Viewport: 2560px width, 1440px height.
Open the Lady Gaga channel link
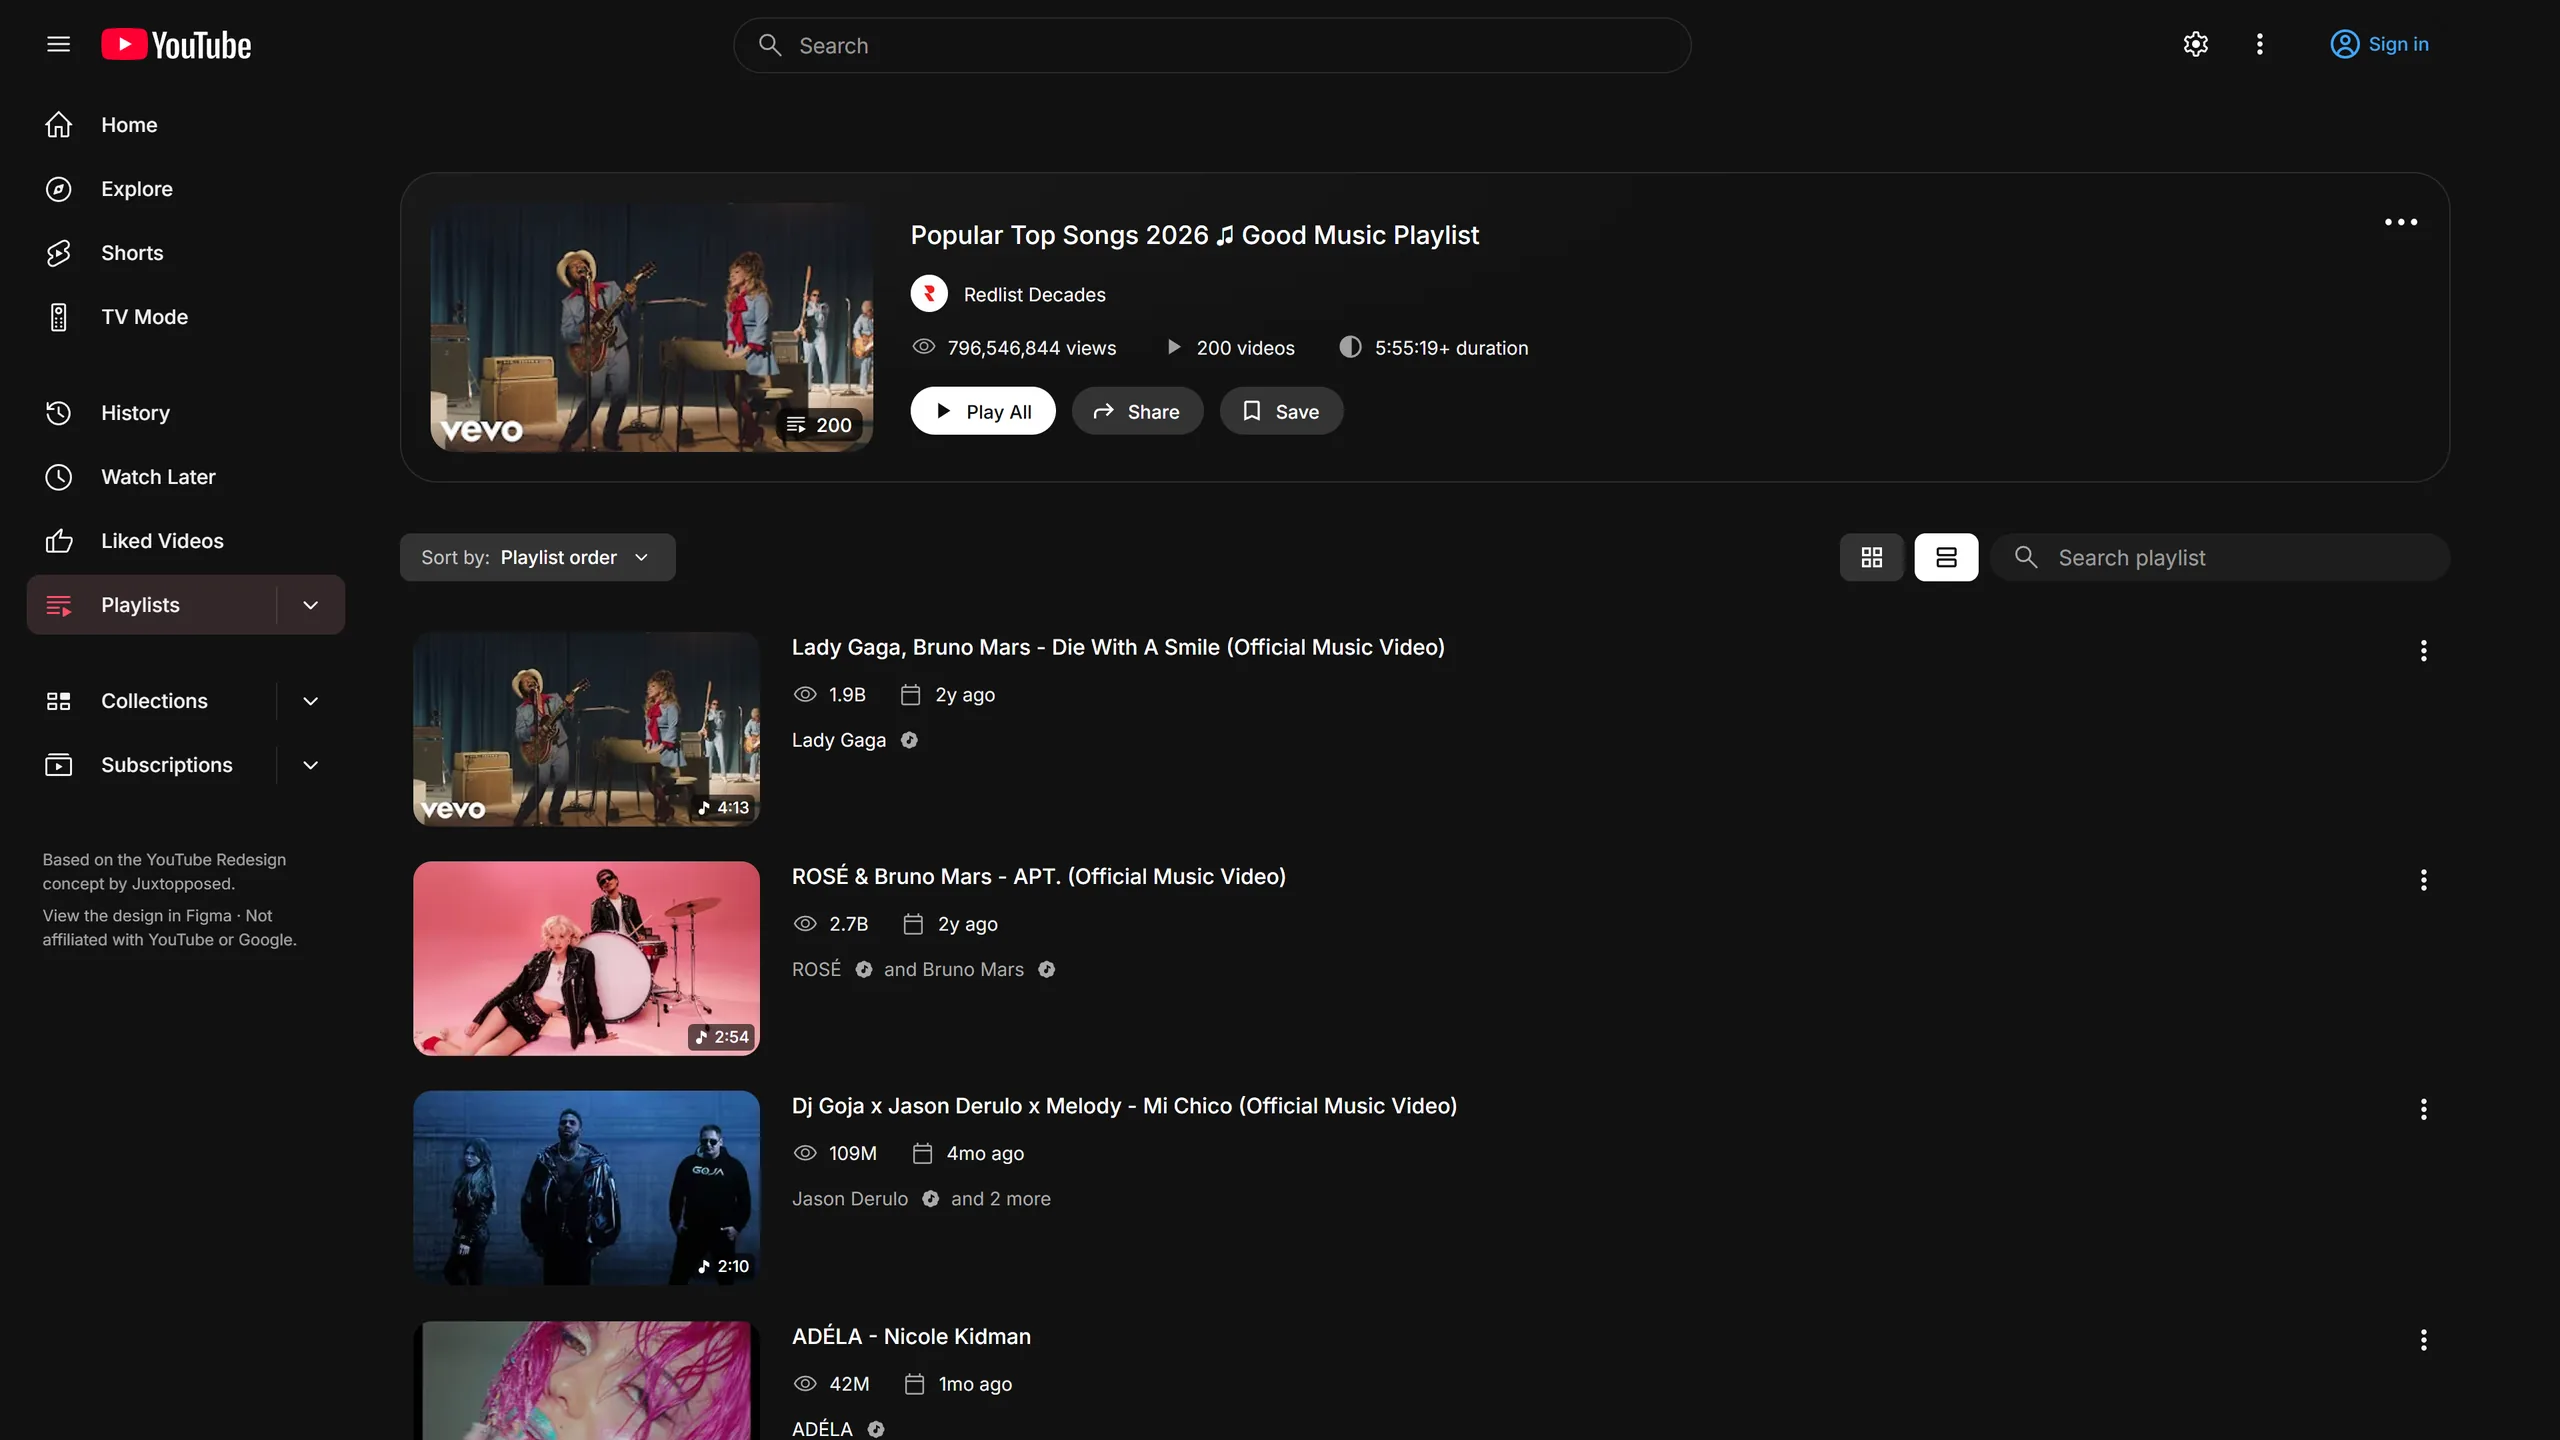[x=839, y=740]
